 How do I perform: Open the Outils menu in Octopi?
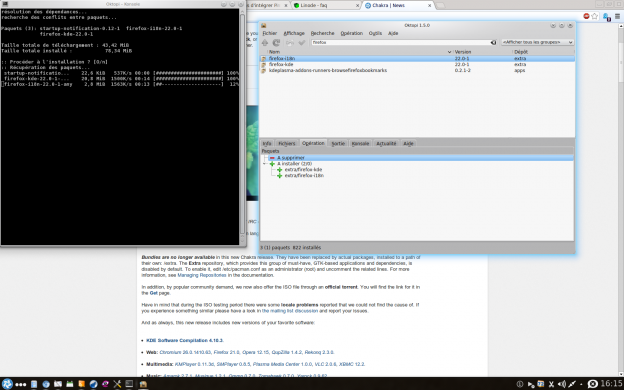(x=375, y=33)
